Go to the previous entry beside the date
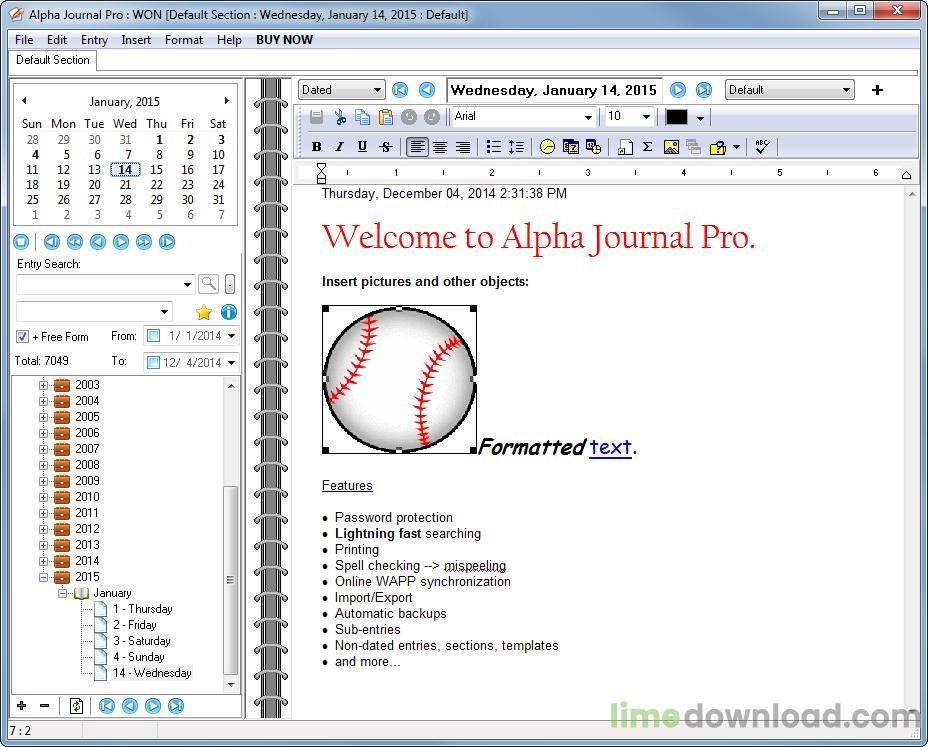Screen dimensions: 928x747 [x=427, y=90]
